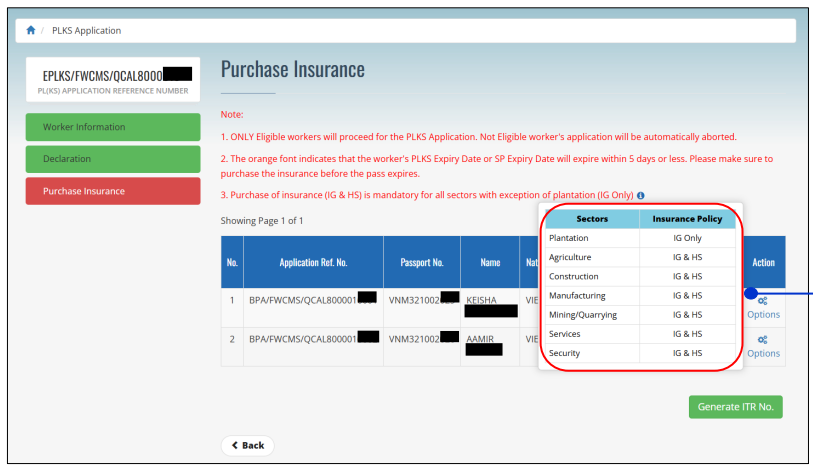Image resolution: width=813 pixels, height=468 pixels.
Task: Click Services sector row in tooltip
Action: 640,334
